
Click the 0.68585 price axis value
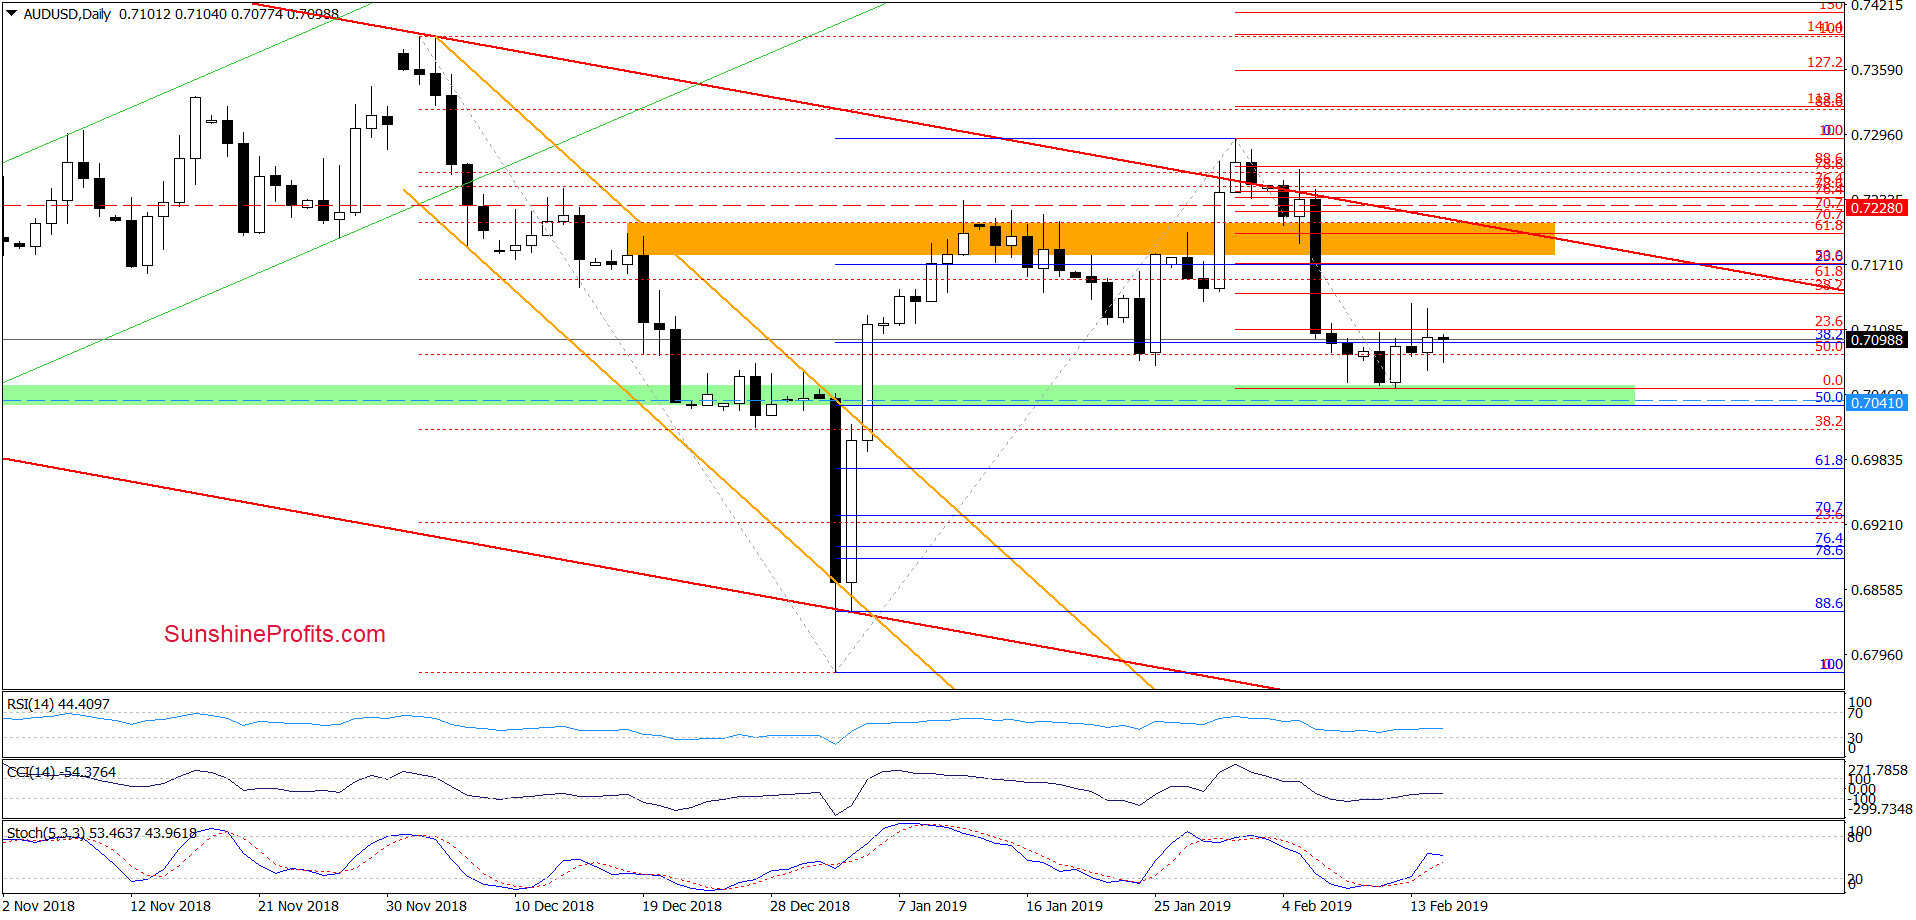pyautogui.click(x=1877, y=590)
